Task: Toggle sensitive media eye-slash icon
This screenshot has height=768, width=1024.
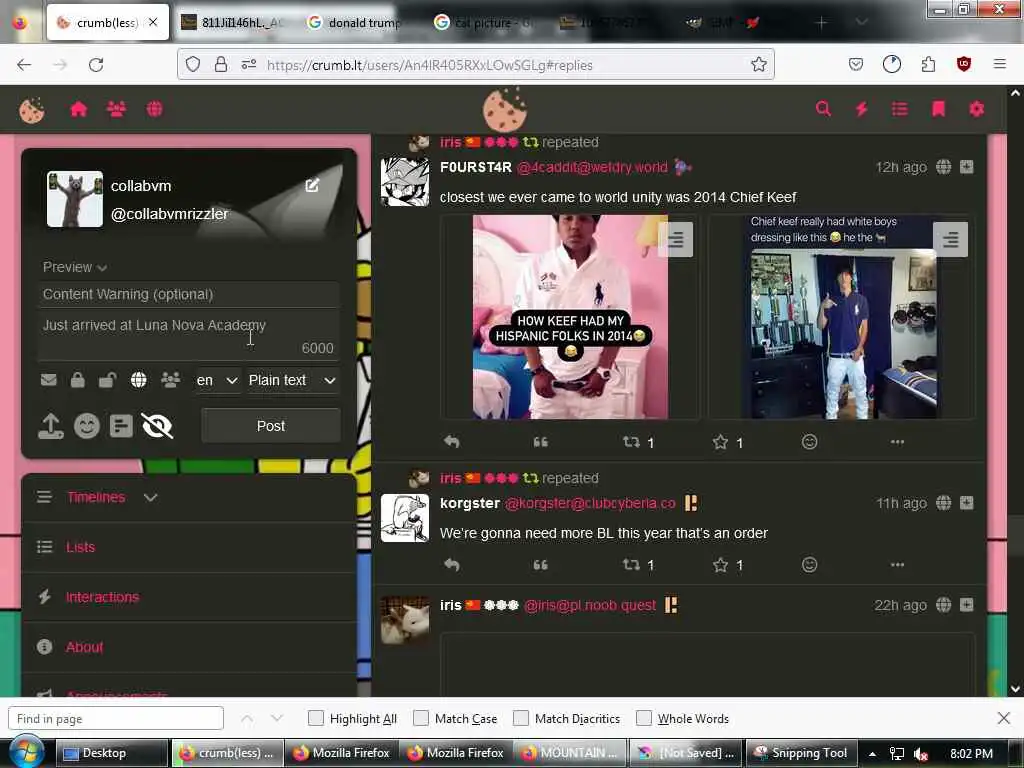Action: click(x=157, y=426)
